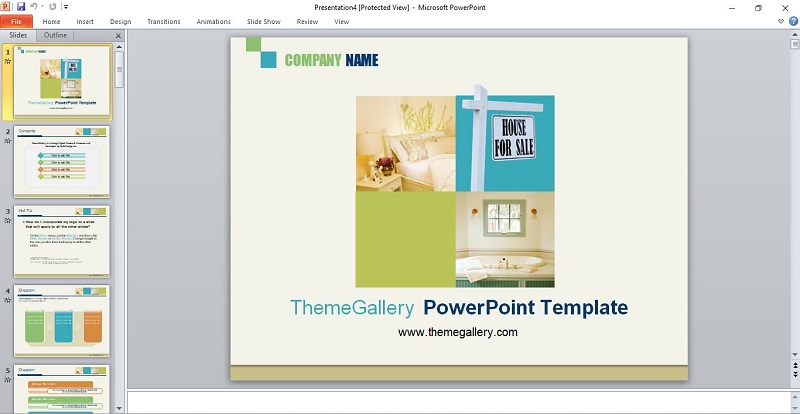Select slide 1 thumbnail
Viewport: 800px width, 414px height.
click(62, 81)
